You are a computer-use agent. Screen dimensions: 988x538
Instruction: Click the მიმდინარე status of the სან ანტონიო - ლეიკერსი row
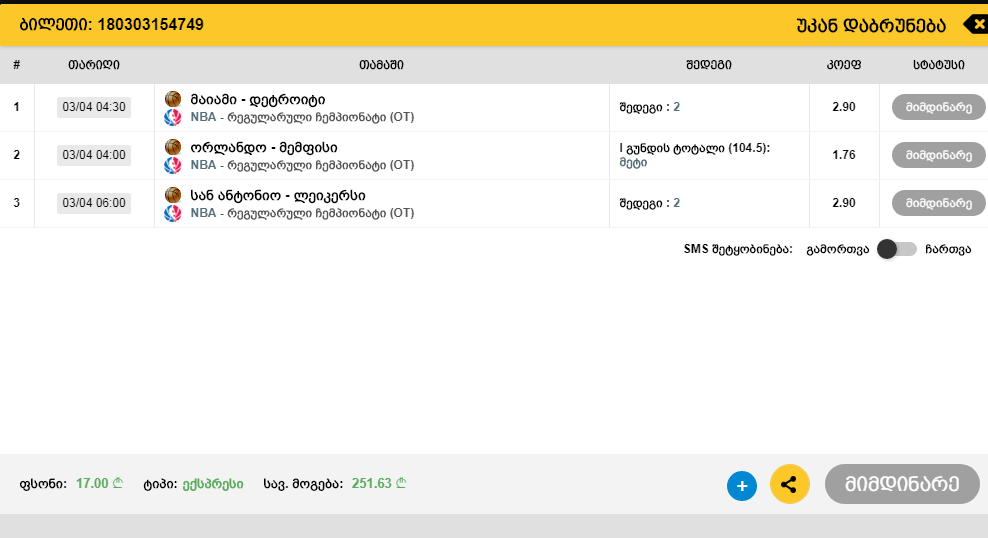click(x=938, y=203)
